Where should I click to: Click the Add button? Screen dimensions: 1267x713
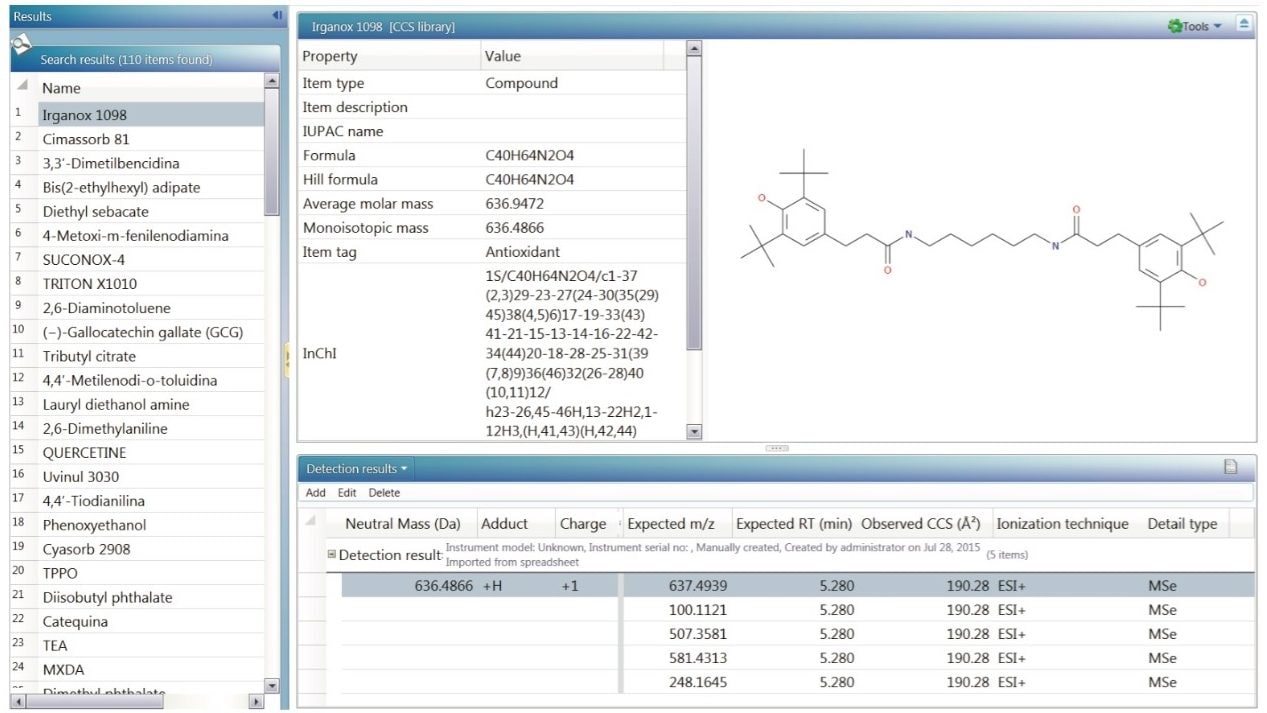pyautogui.click(x=316, y=493)
